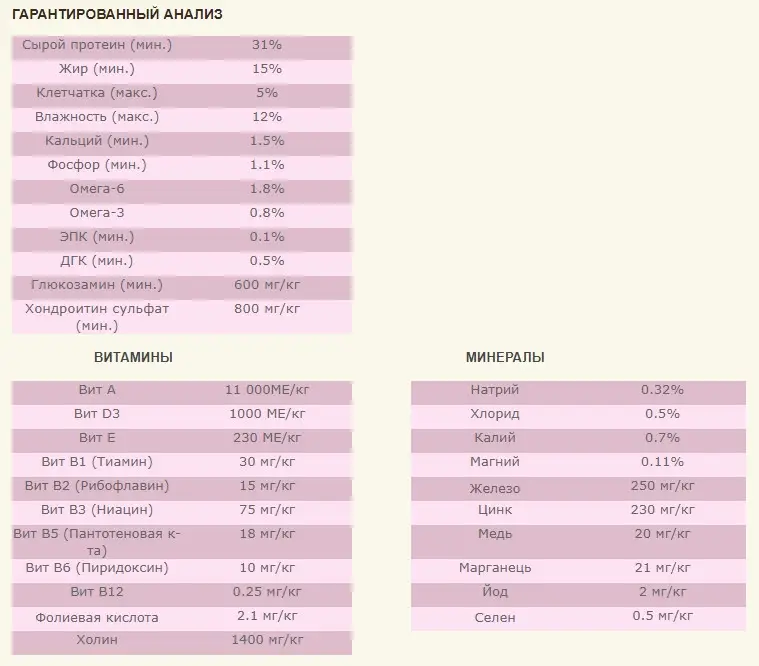Click the Марганець row label
759x666 pixels.
(x=494, y=568)
